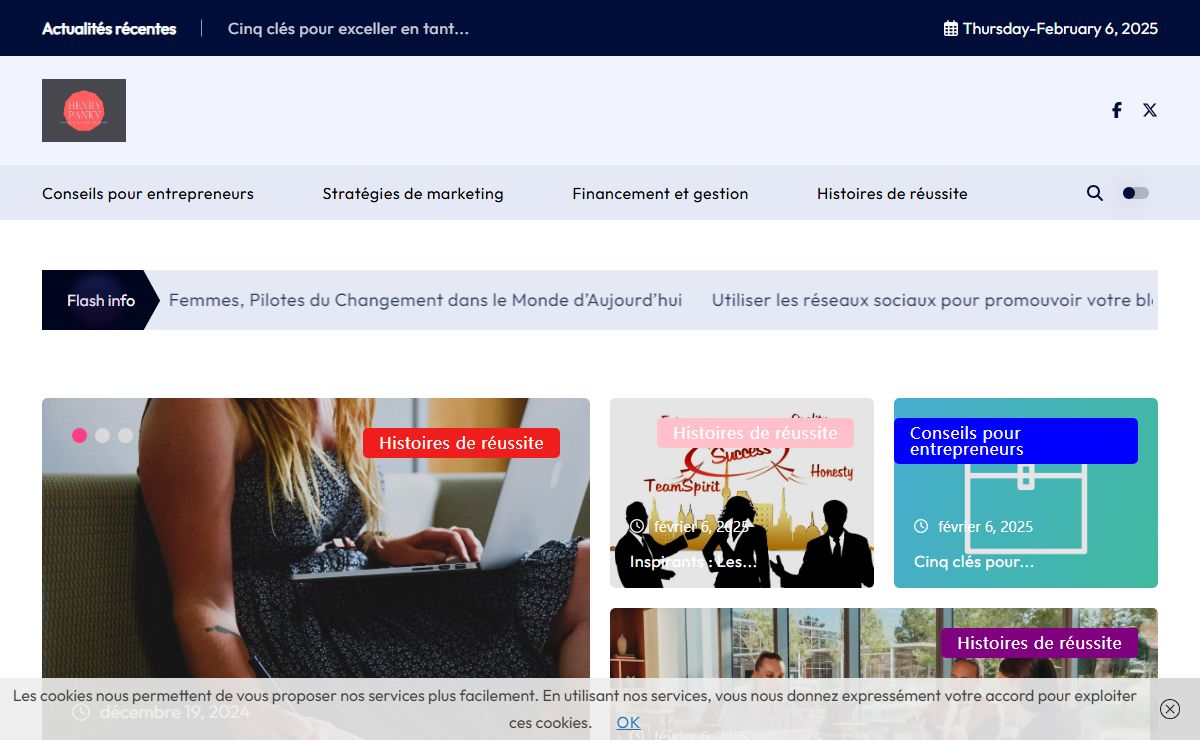Viewport: 1200px width, 740px height.
Task: Accept cookies with the OK link
Action: point(628,722)
